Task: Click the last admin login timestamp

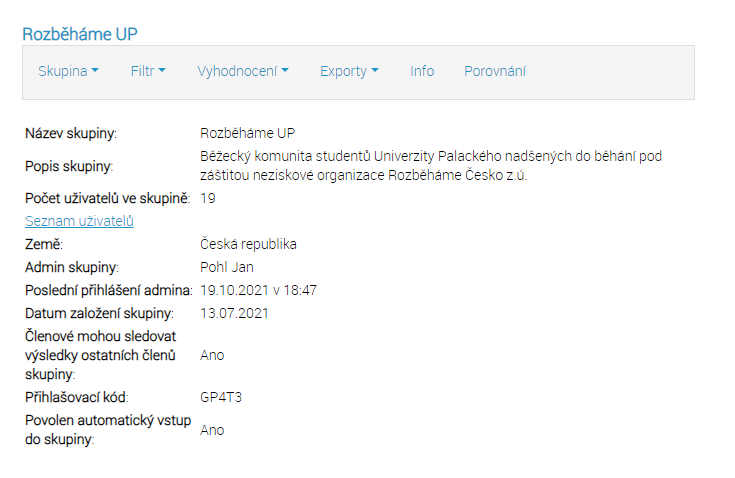Action: click(x=258, y=290)
